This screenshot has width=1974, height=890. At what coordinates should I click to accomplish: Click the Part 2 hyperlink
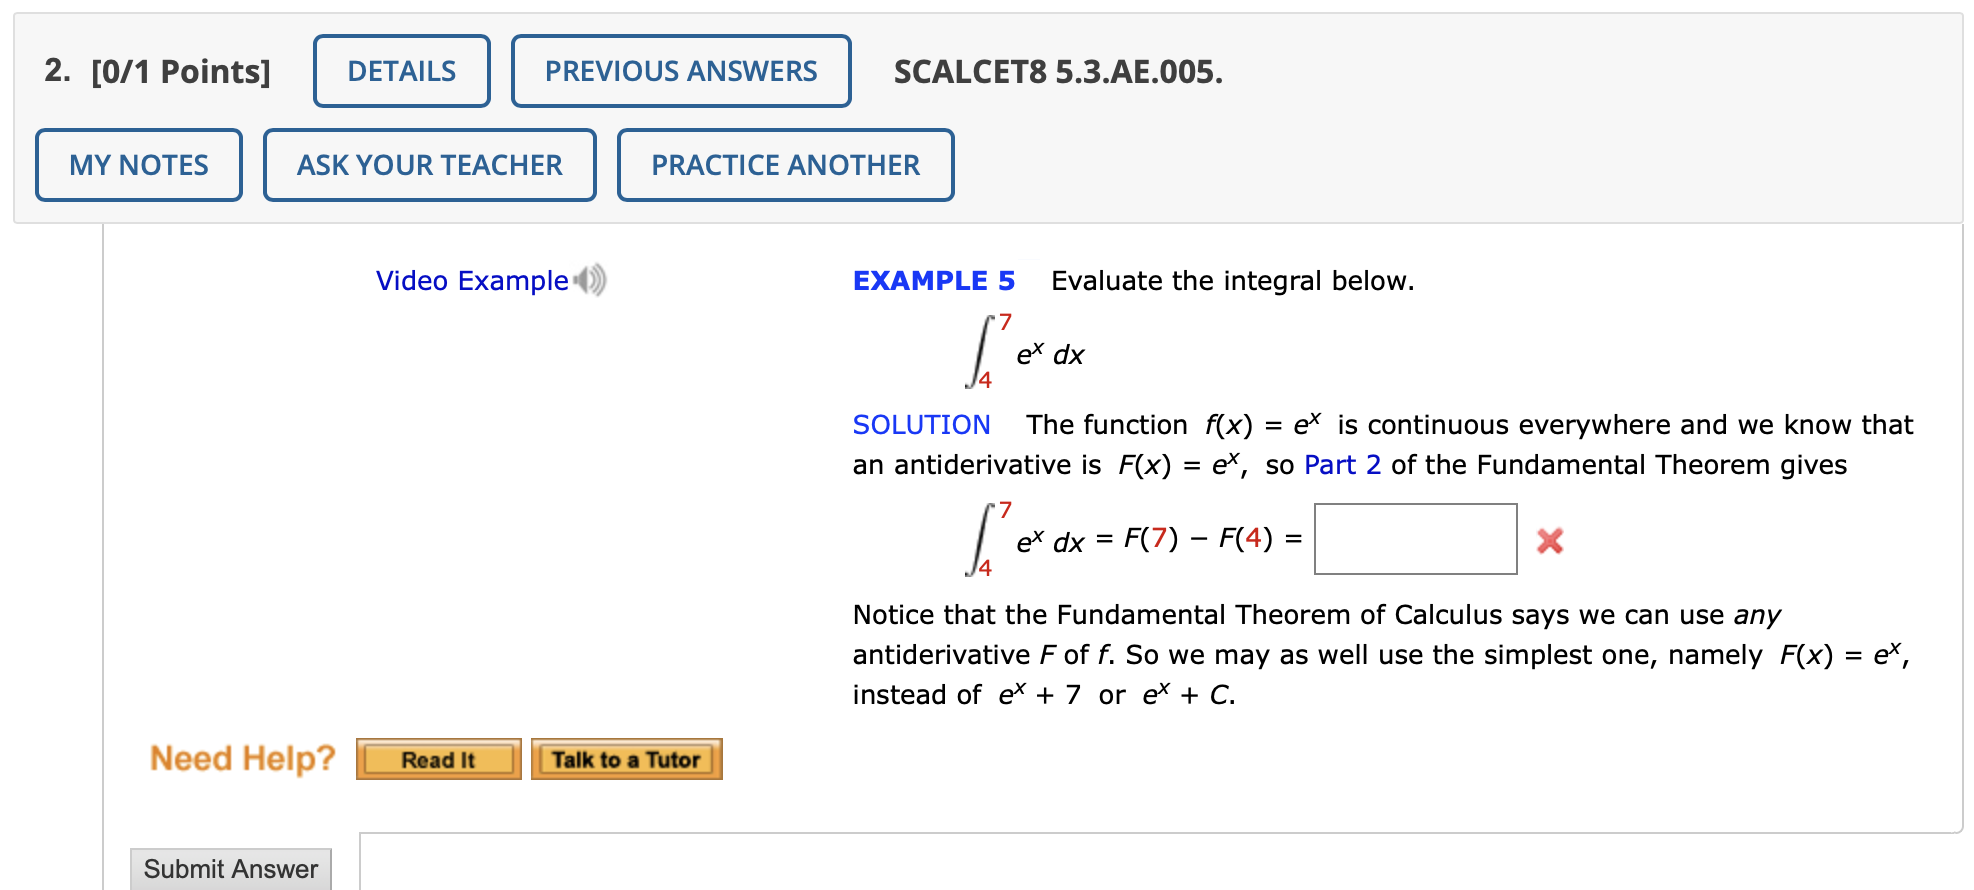coord(1340,465)
